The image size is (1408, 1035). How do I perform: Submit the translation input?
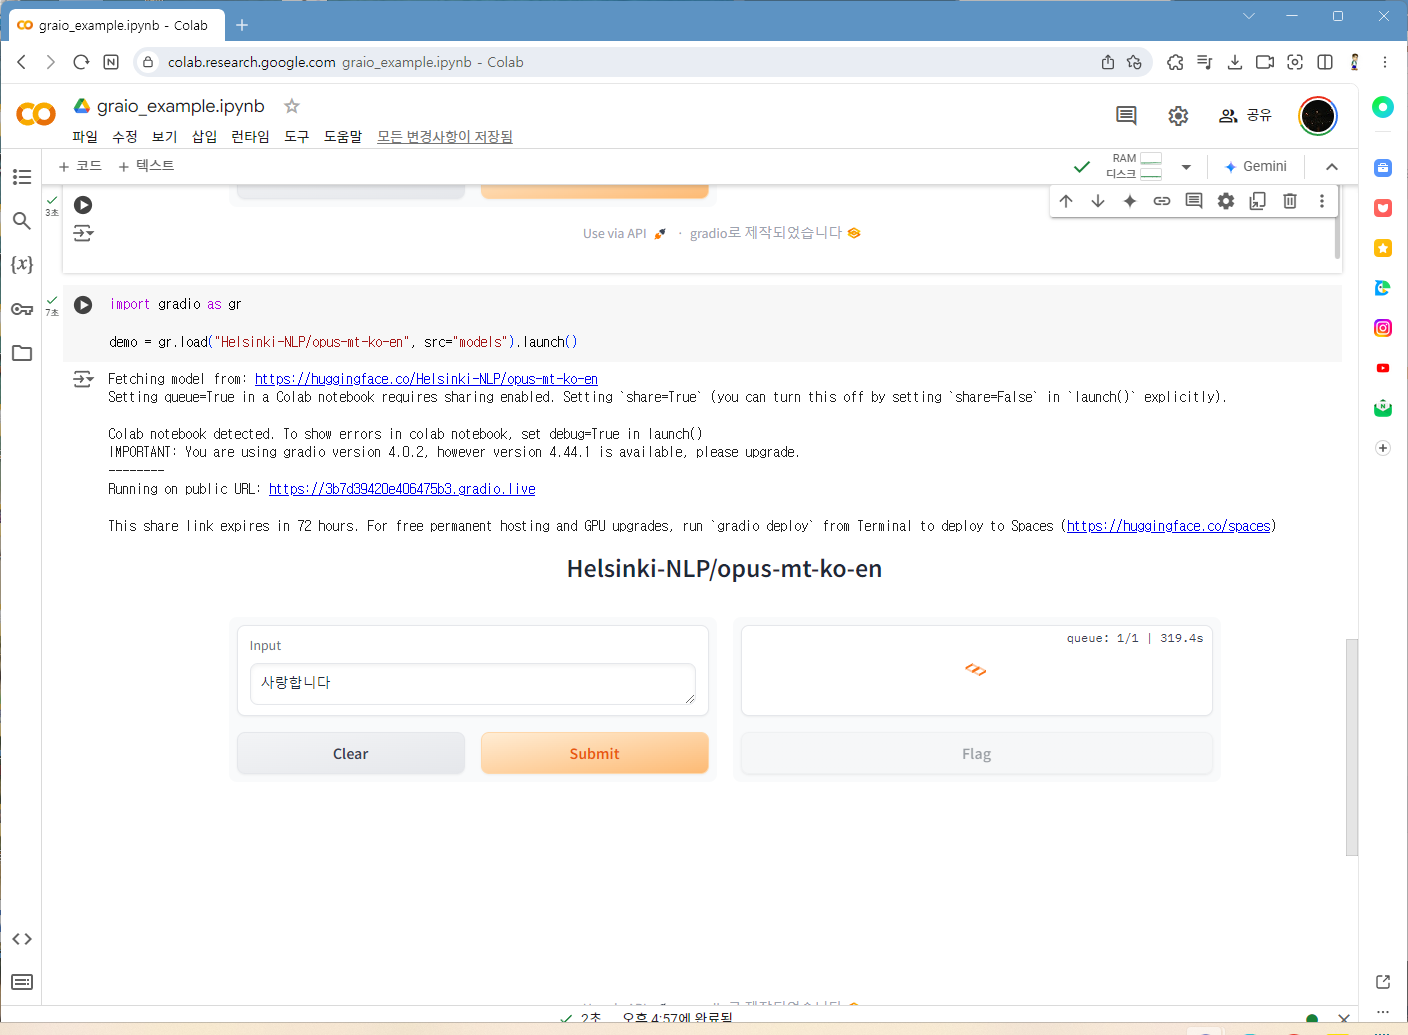pyautogui.click(x=595, y=753)
